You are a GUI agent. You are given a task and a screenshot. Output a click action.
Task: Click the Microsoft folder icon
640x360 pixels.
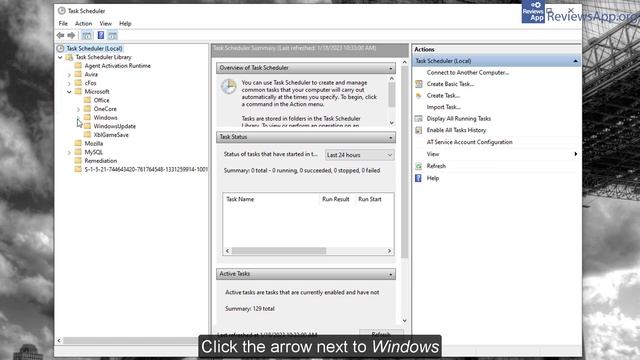coord(78,91)
